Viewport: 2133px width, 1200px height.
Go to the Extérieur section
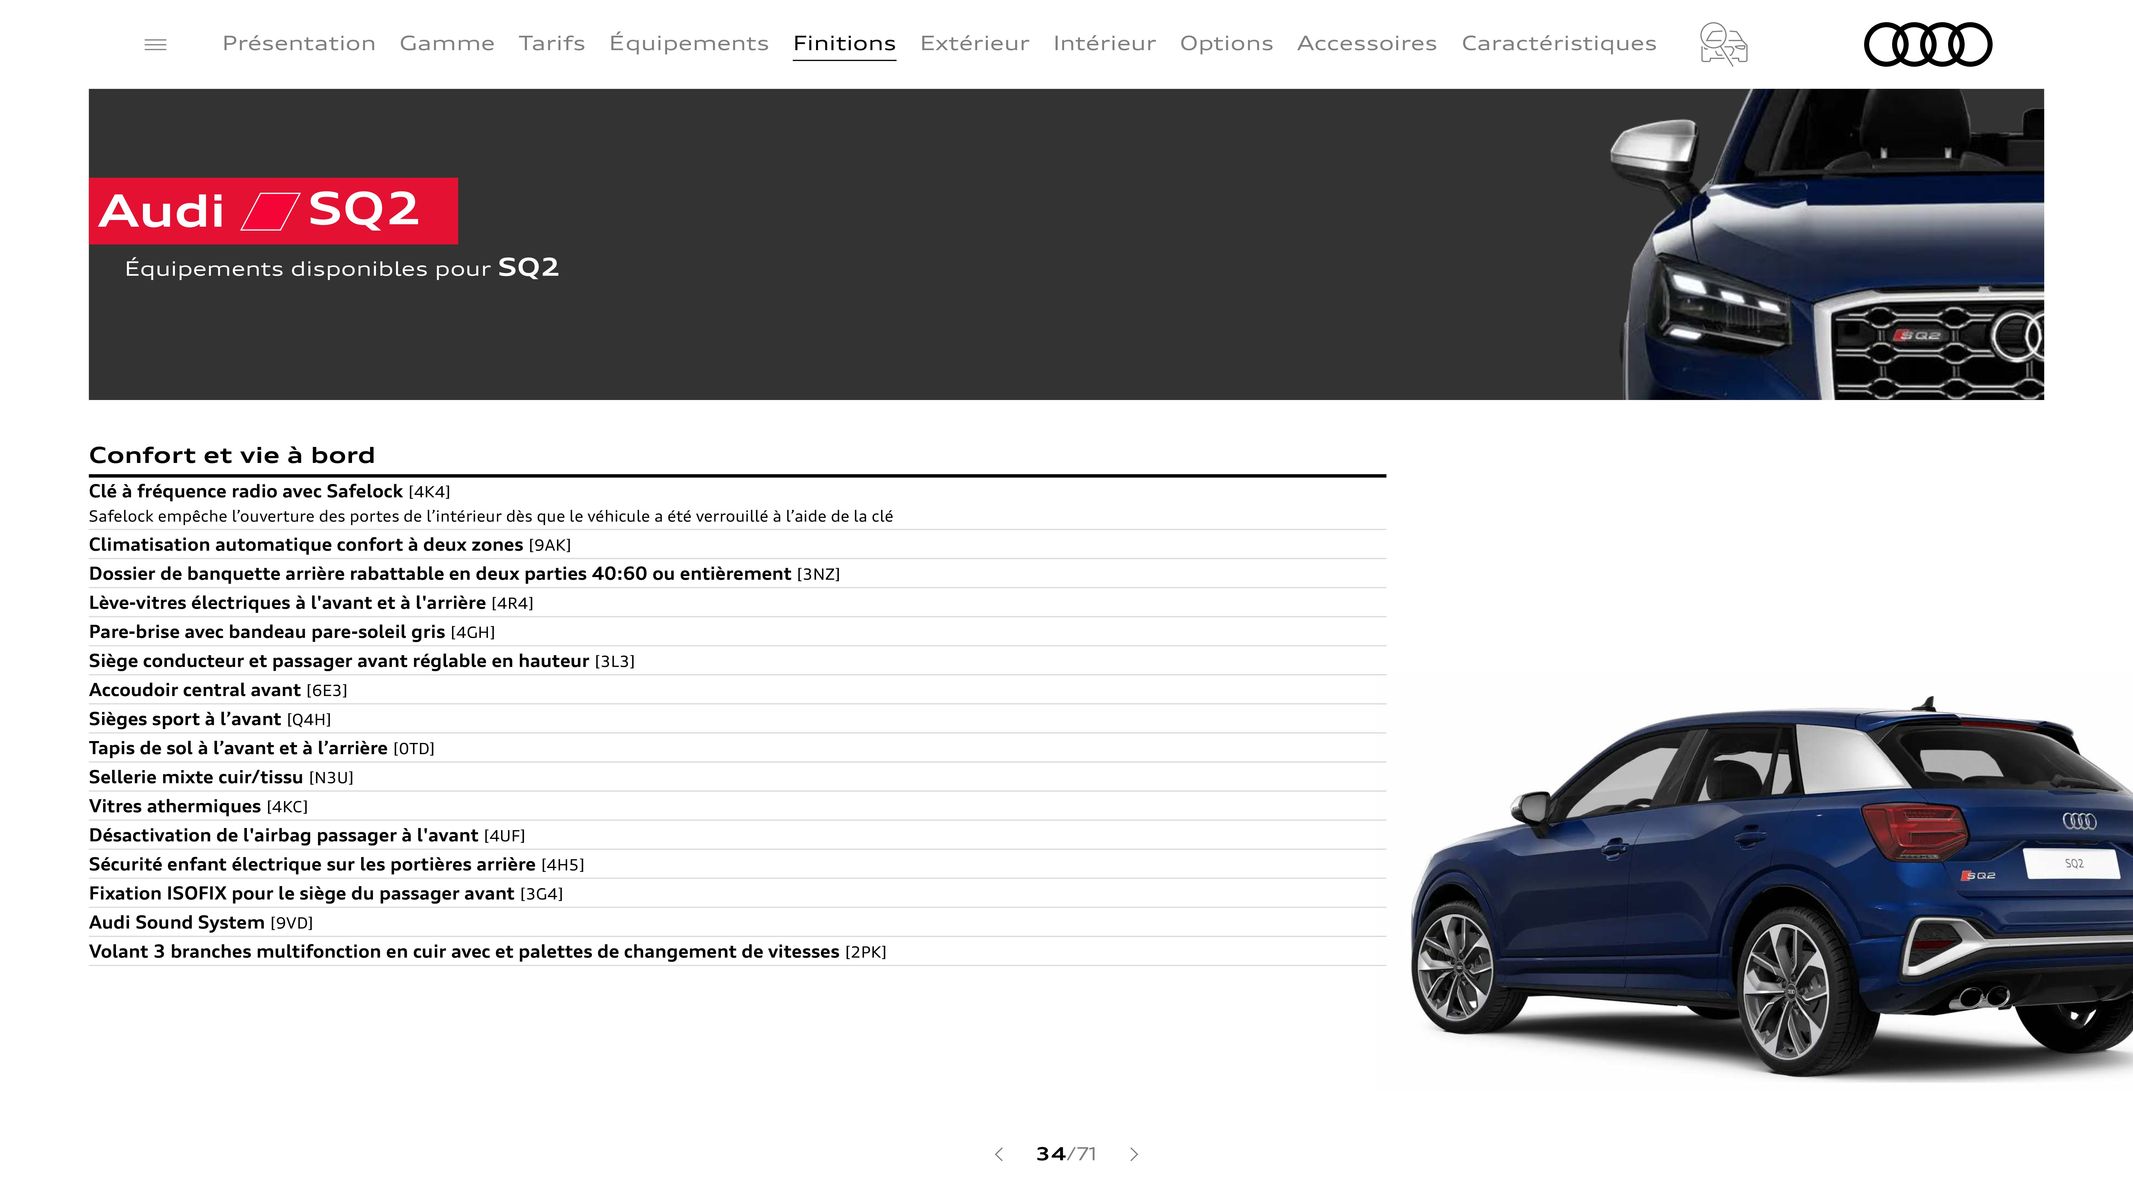[974, 43]
